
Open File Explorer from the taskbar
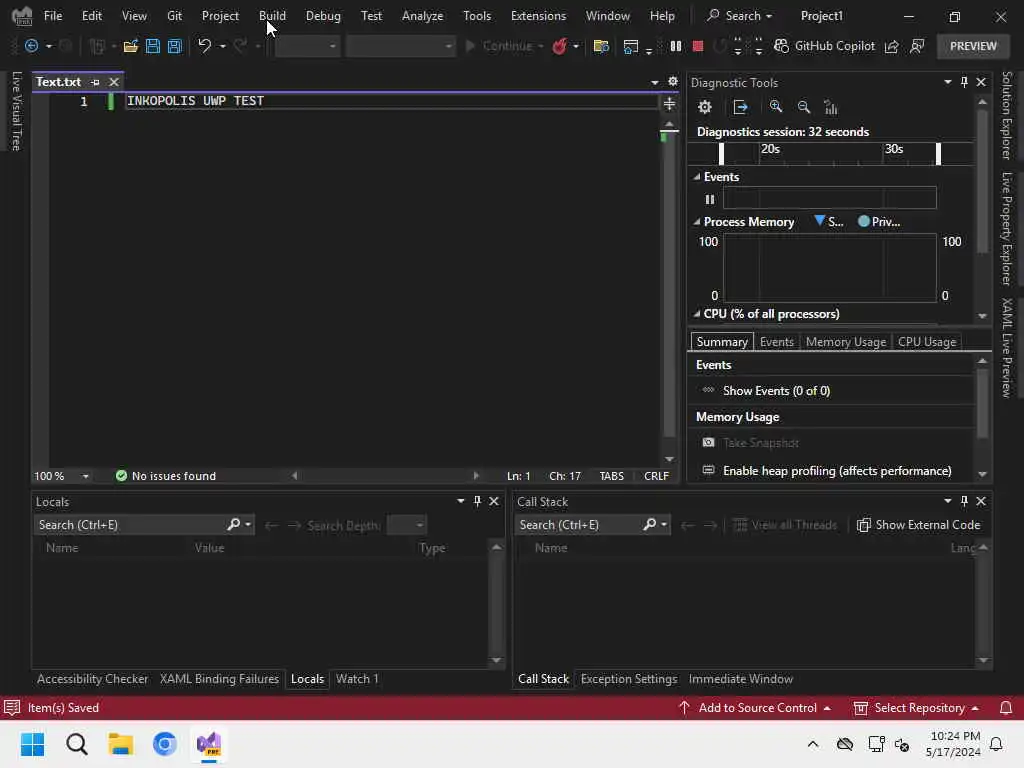click(x=121, y=744)
